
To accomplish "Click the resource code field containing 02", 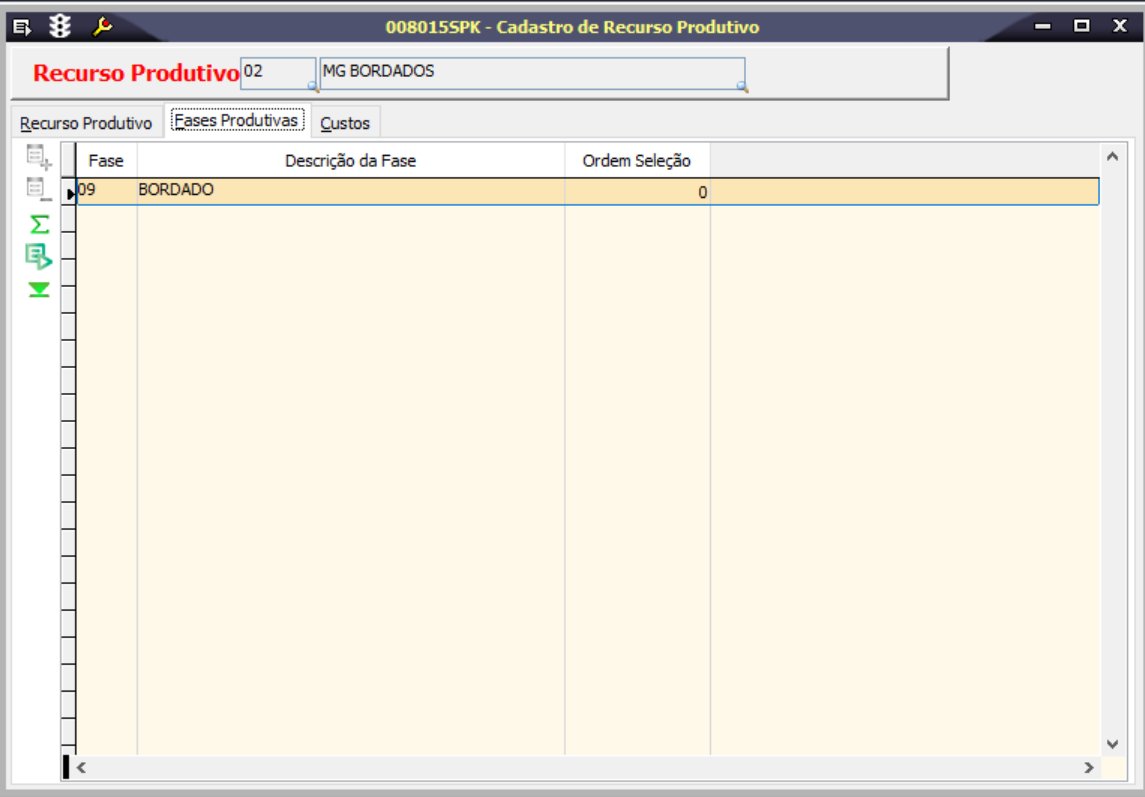I will [277, 73].
